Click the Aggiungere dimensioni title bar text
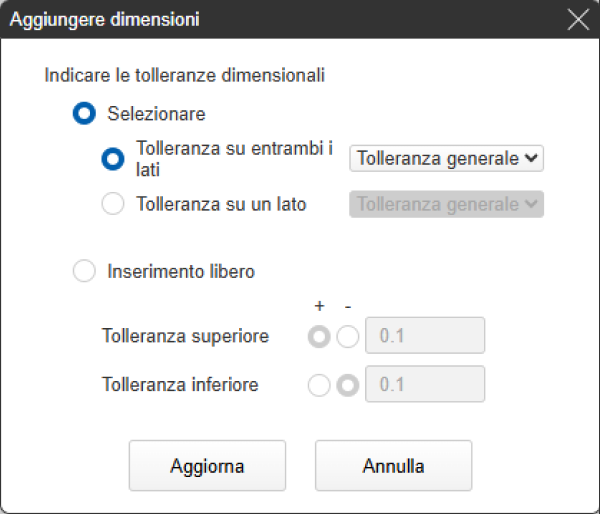 [x=103, y=20]
